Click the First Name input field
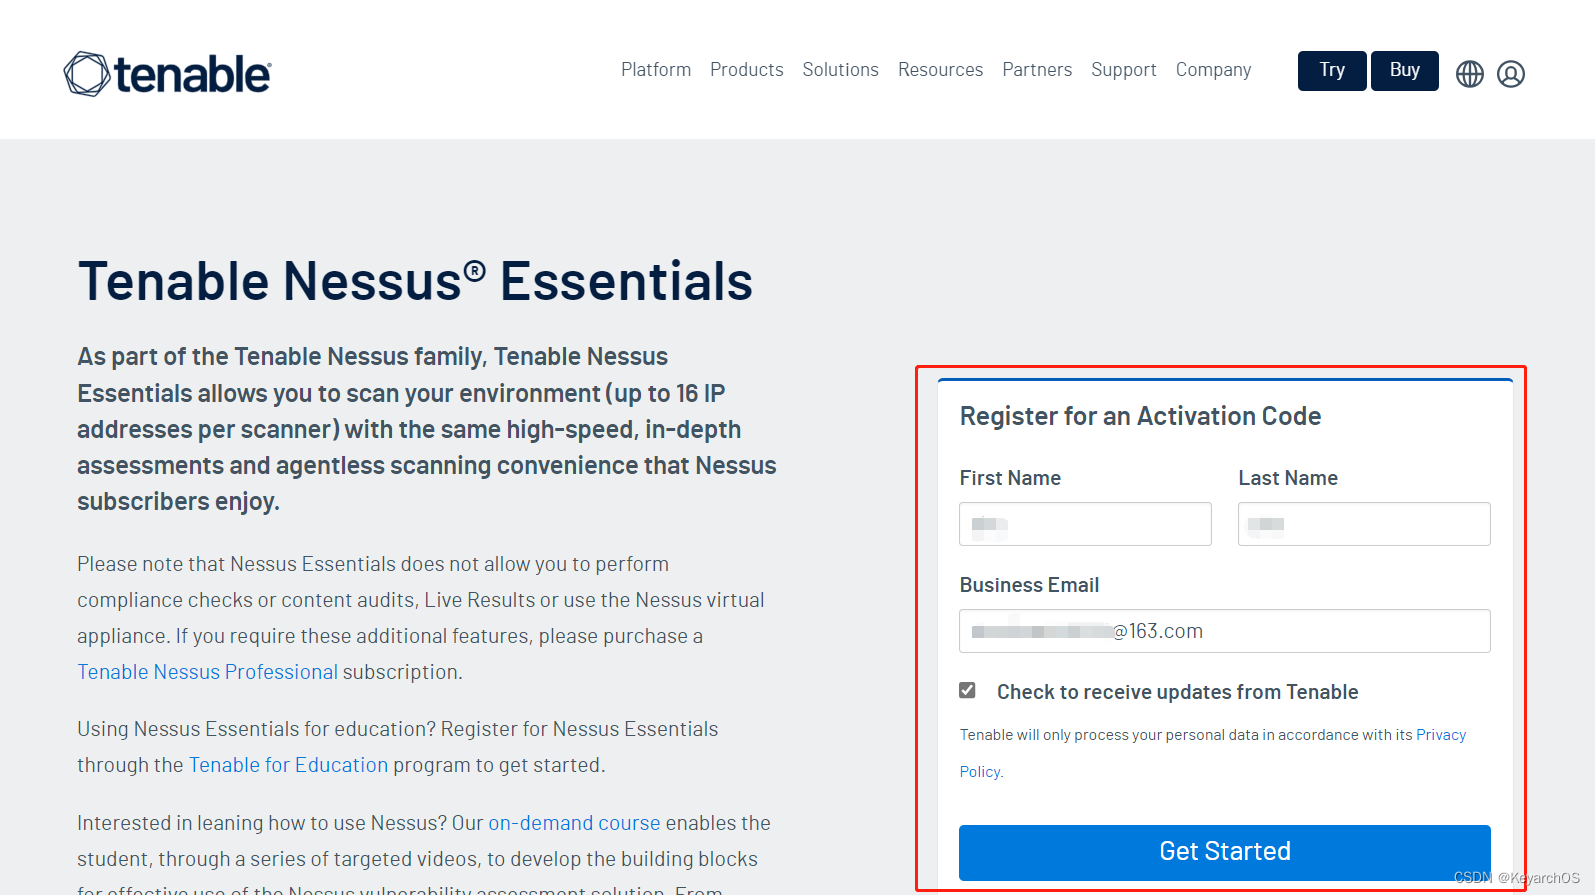1595x895 pixels. (x=1085, y=524)
